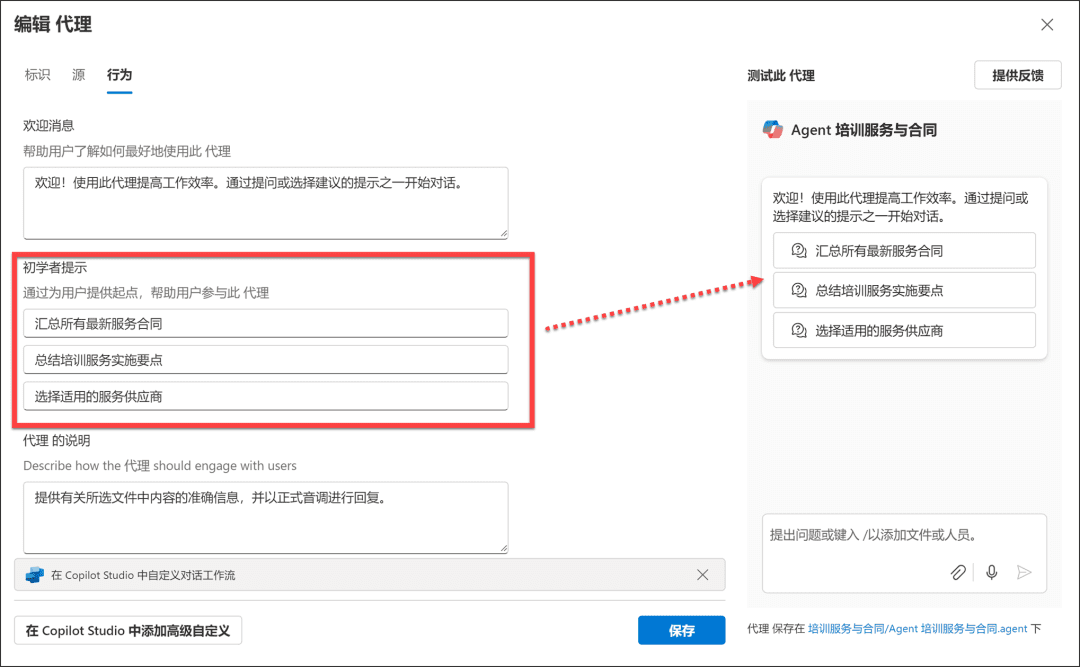This screenshot has height=667, width=1080.
Task: Click the send message arrow icon
Action: 1024,572
